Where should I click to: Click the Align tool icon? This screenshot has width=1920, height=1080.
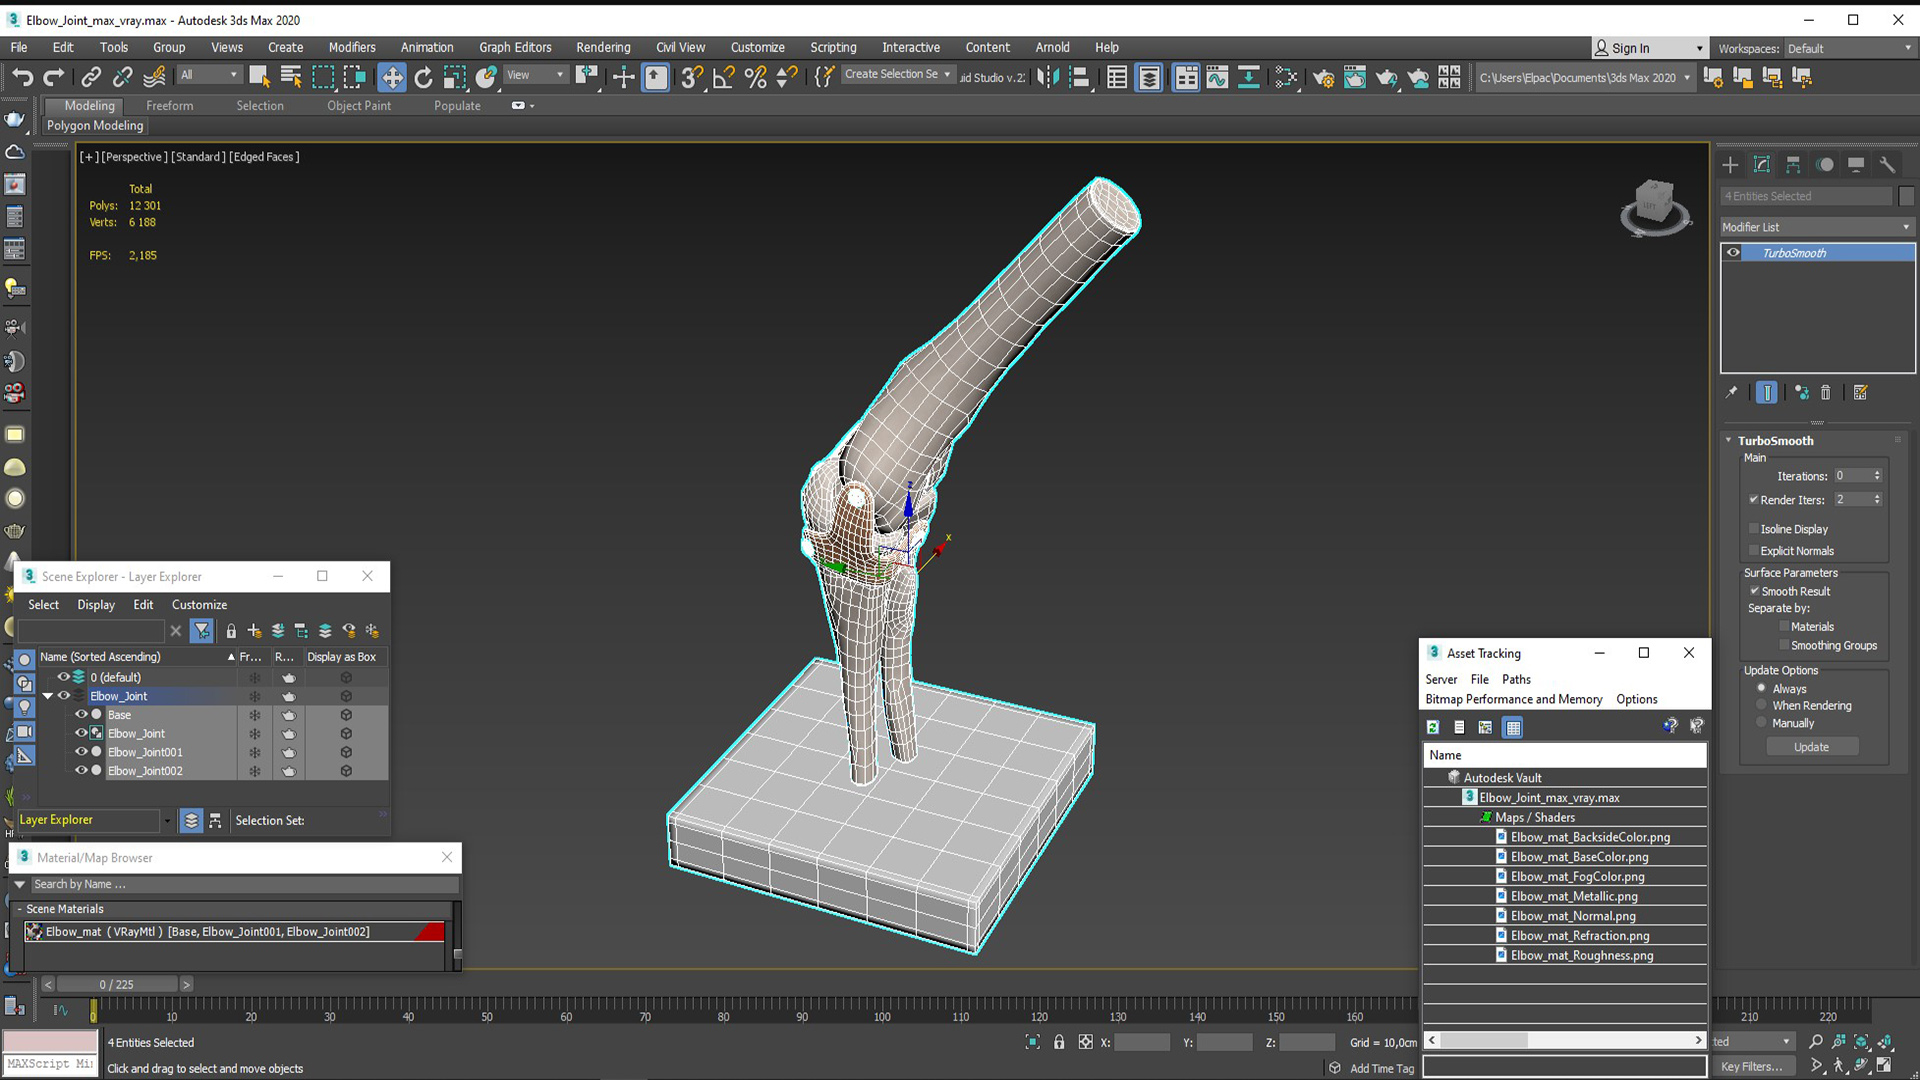[x=1080, y=77]
